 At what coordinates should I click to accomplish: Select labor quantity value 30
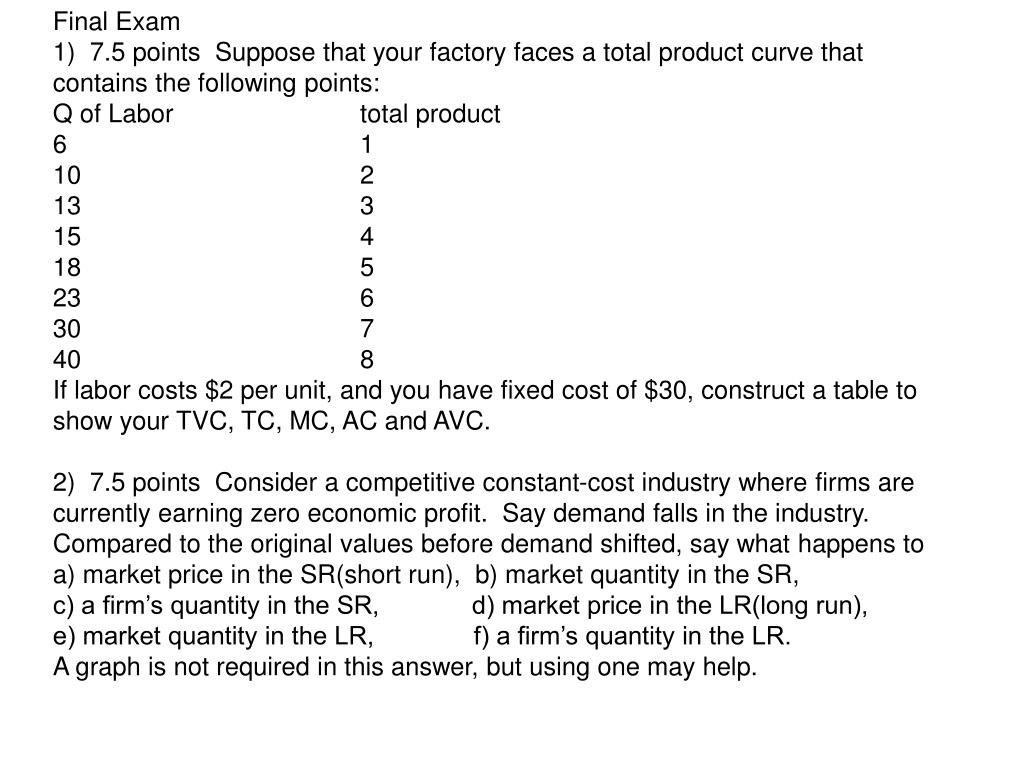67,328
